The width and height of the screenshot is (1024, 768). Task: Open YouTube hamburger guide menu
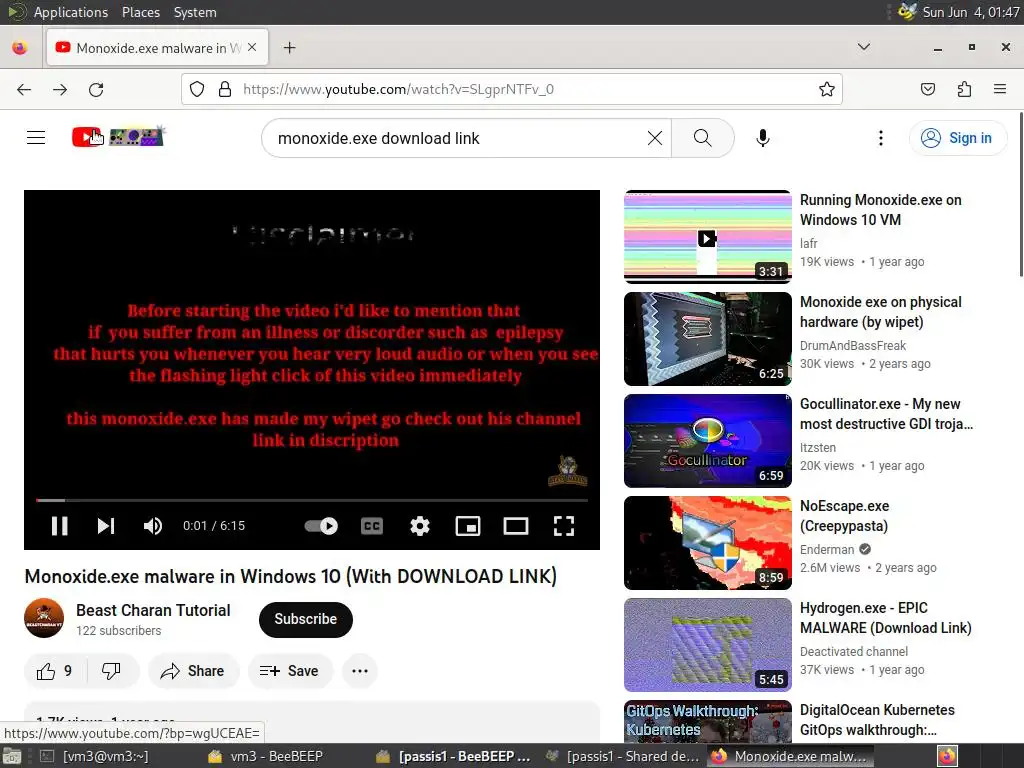tap(36, 138)
